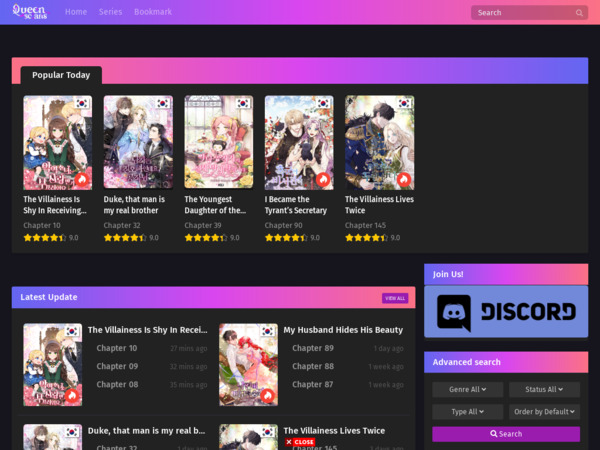Click the search magnifier icon in header
Screen dimensions: 600x450
(x=579, y=13)
